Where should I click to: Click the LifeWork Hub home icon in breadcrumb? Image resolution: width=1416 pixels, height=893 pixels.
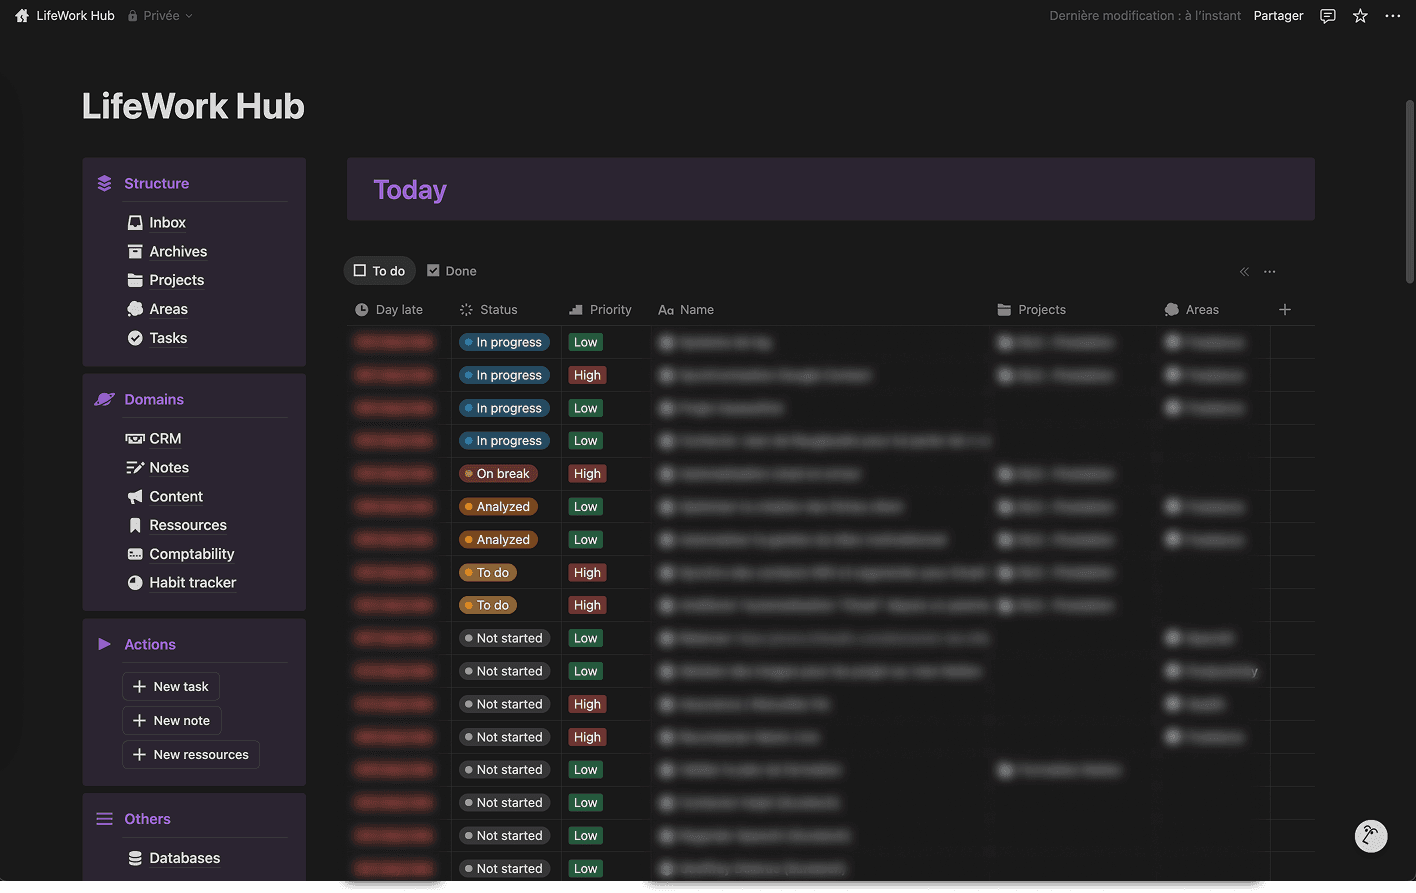point(22,16)
